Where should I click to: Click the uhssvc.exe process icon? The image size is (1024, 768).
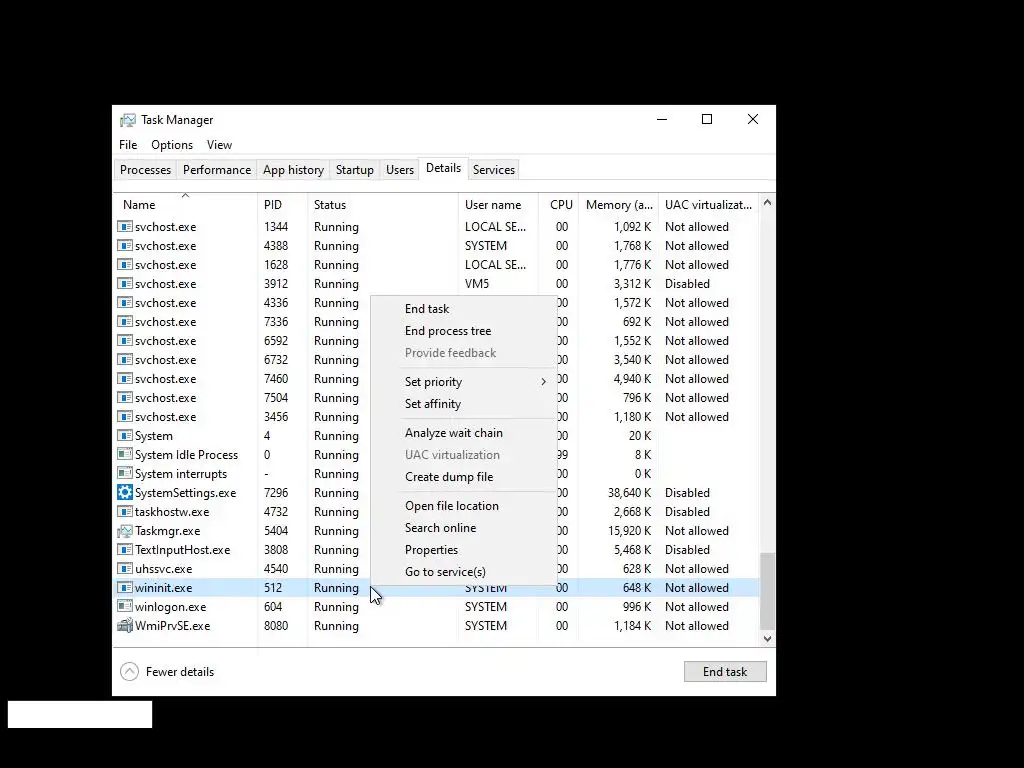click(125, 569)
